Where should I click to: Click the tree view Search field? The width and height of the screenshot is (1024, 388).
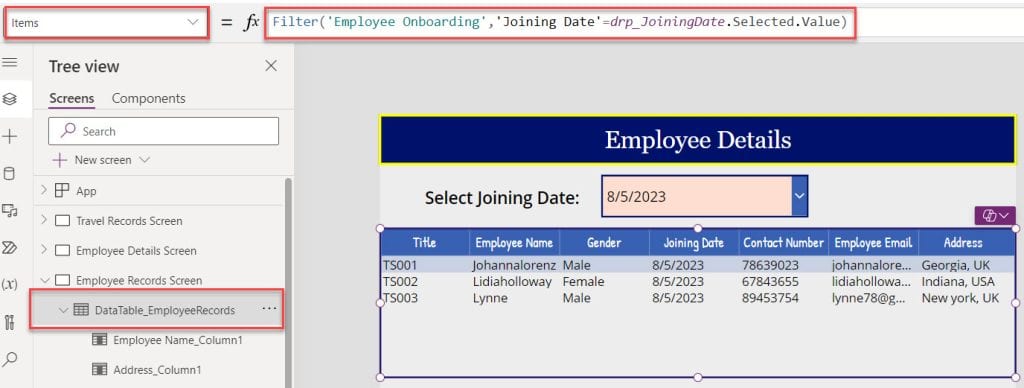pos(163,131)
